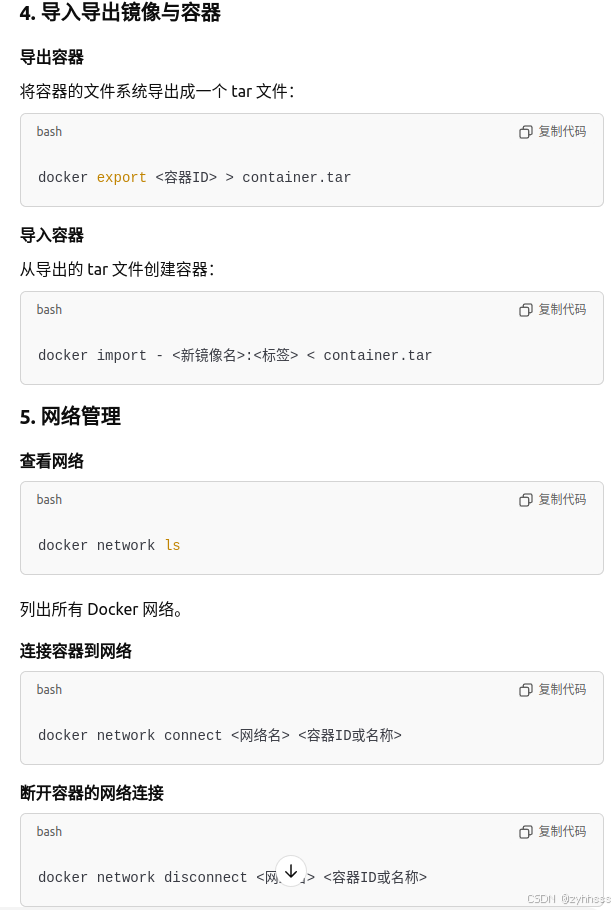The height and width of the screenshot is (910, 615).
Task: Click the bash language badge on the export block
Action: (49, 131)
